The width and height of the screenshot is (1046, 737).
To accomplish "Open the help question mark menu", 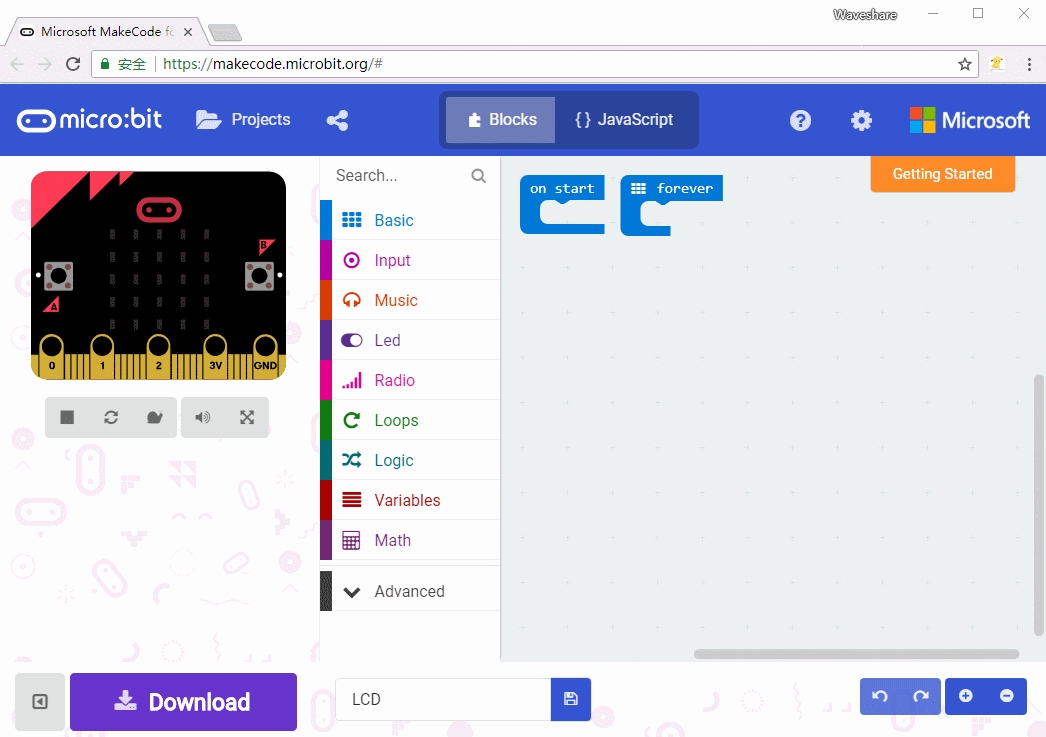I will click(x=800, y=120).
